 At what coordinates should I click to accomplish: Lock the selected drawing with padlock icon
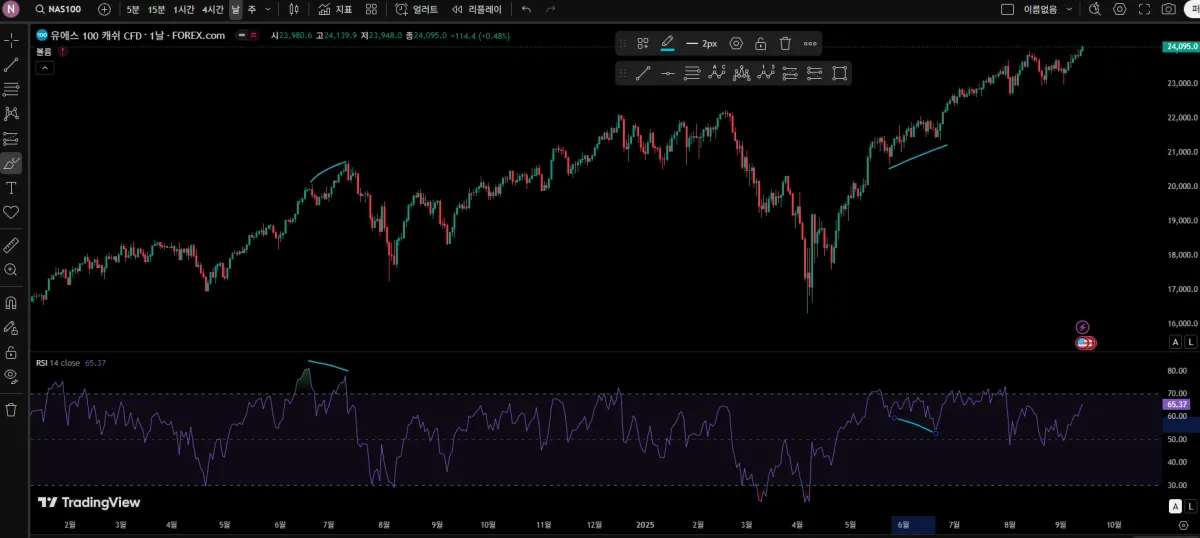click(x=761, y=43)
